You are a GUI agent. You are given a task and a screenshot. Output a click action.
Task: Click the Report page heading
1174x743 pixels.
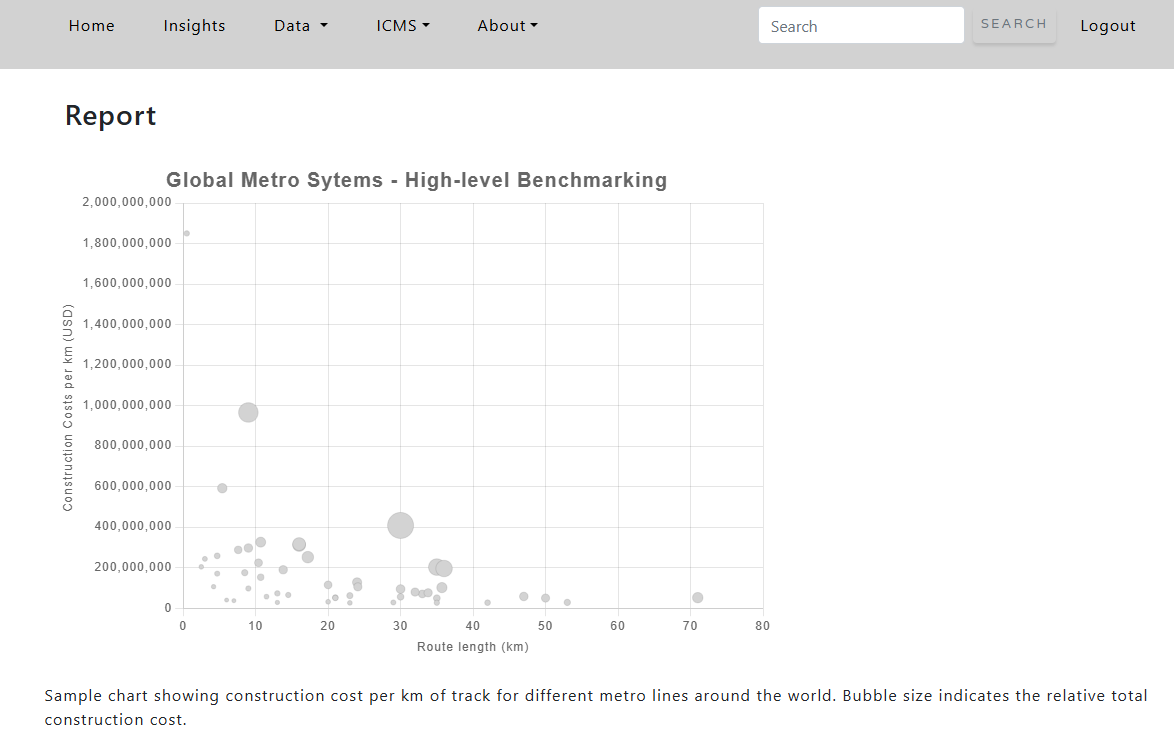point(111,116)
